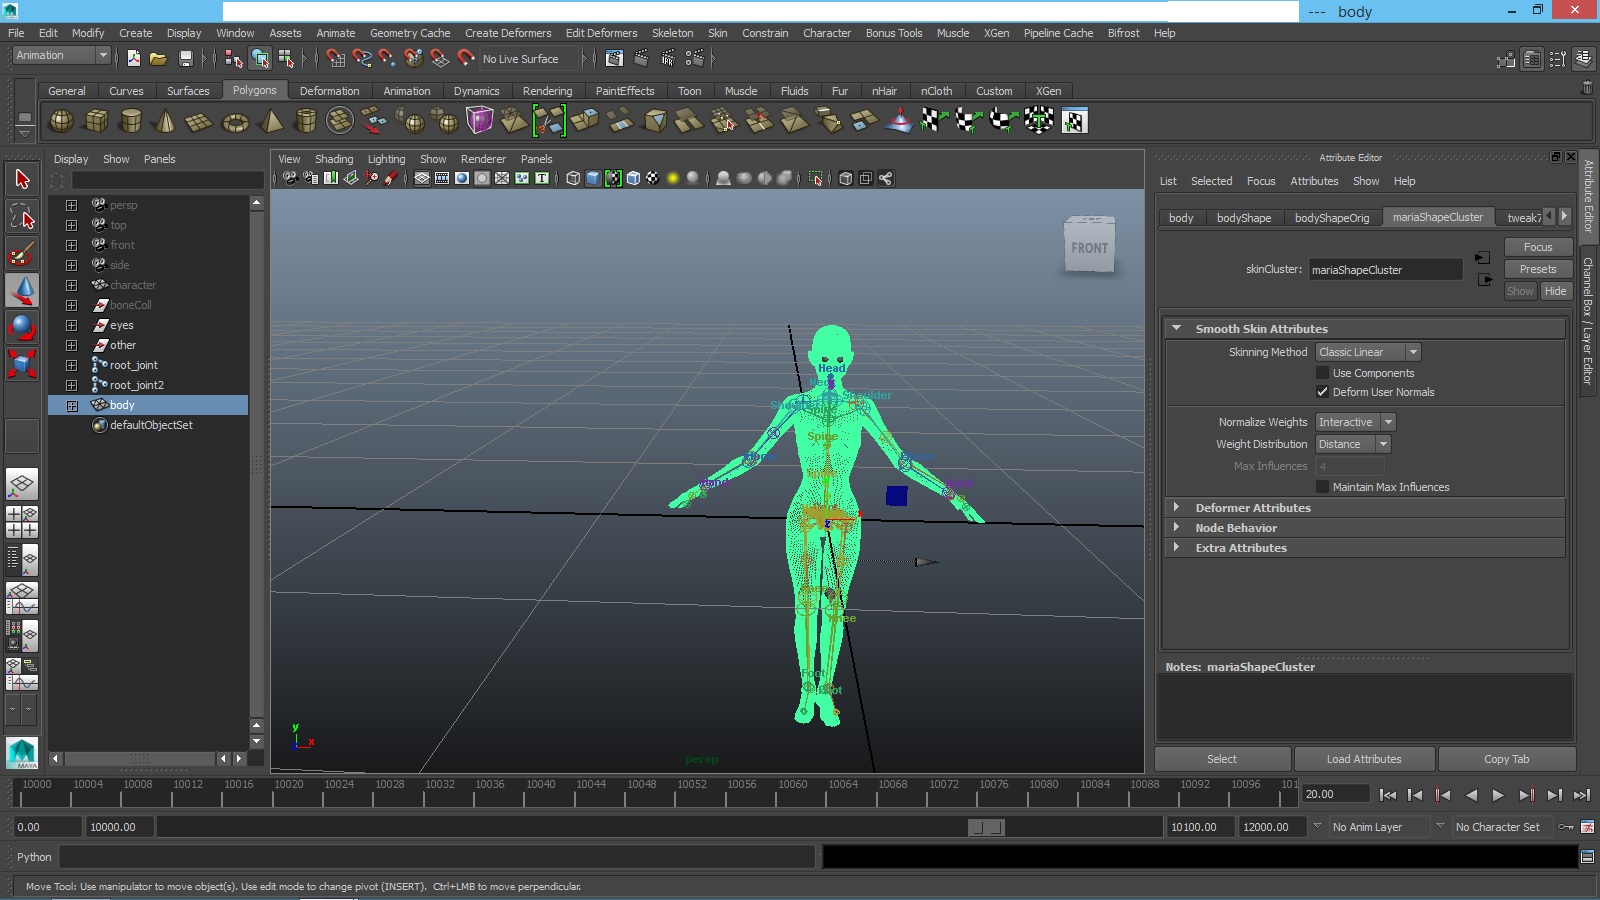Open the Skeleton menu
The image size is (1600, 900).
tap(672, 33)
